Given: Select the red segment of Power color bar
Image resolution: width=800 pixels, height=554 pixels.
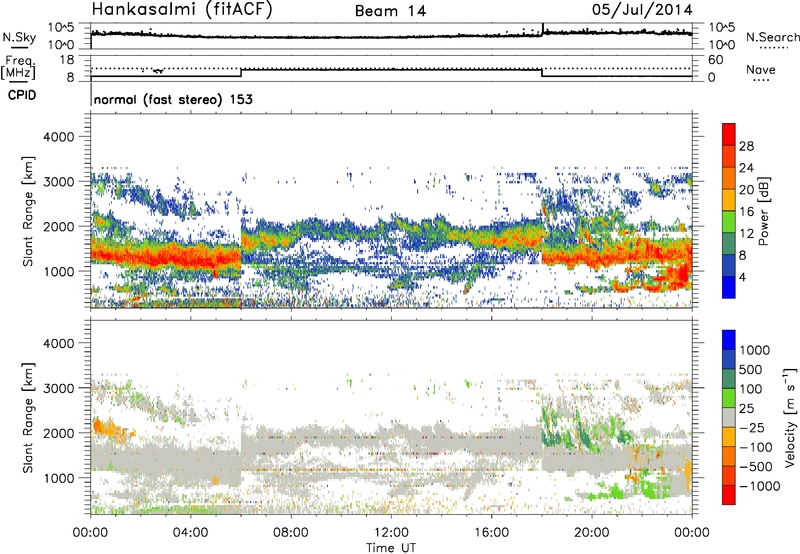Looking at the screenshot, I should (729, 134).
